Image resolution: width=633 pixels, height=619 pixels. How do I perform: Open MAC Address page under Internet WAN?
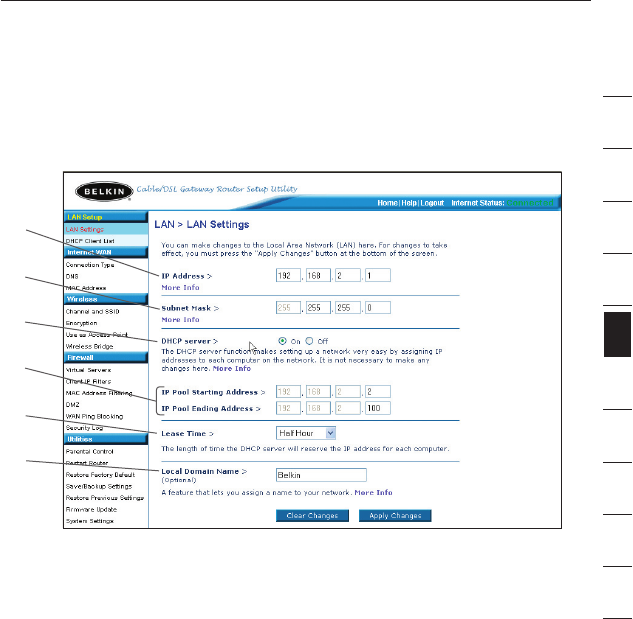pyautogui.click(x=86, y=288)
